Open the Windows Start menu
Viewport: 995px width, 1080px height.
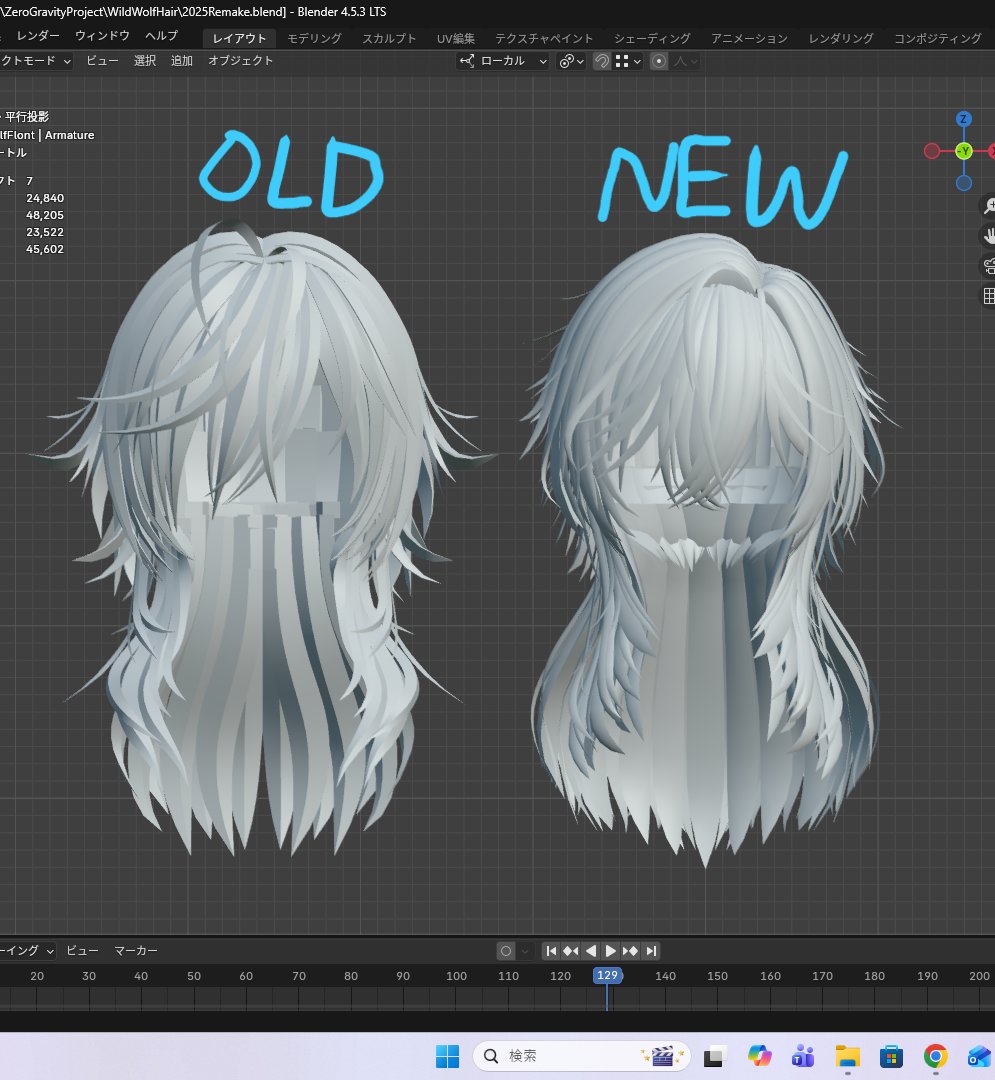click(x=448, y=1056)
